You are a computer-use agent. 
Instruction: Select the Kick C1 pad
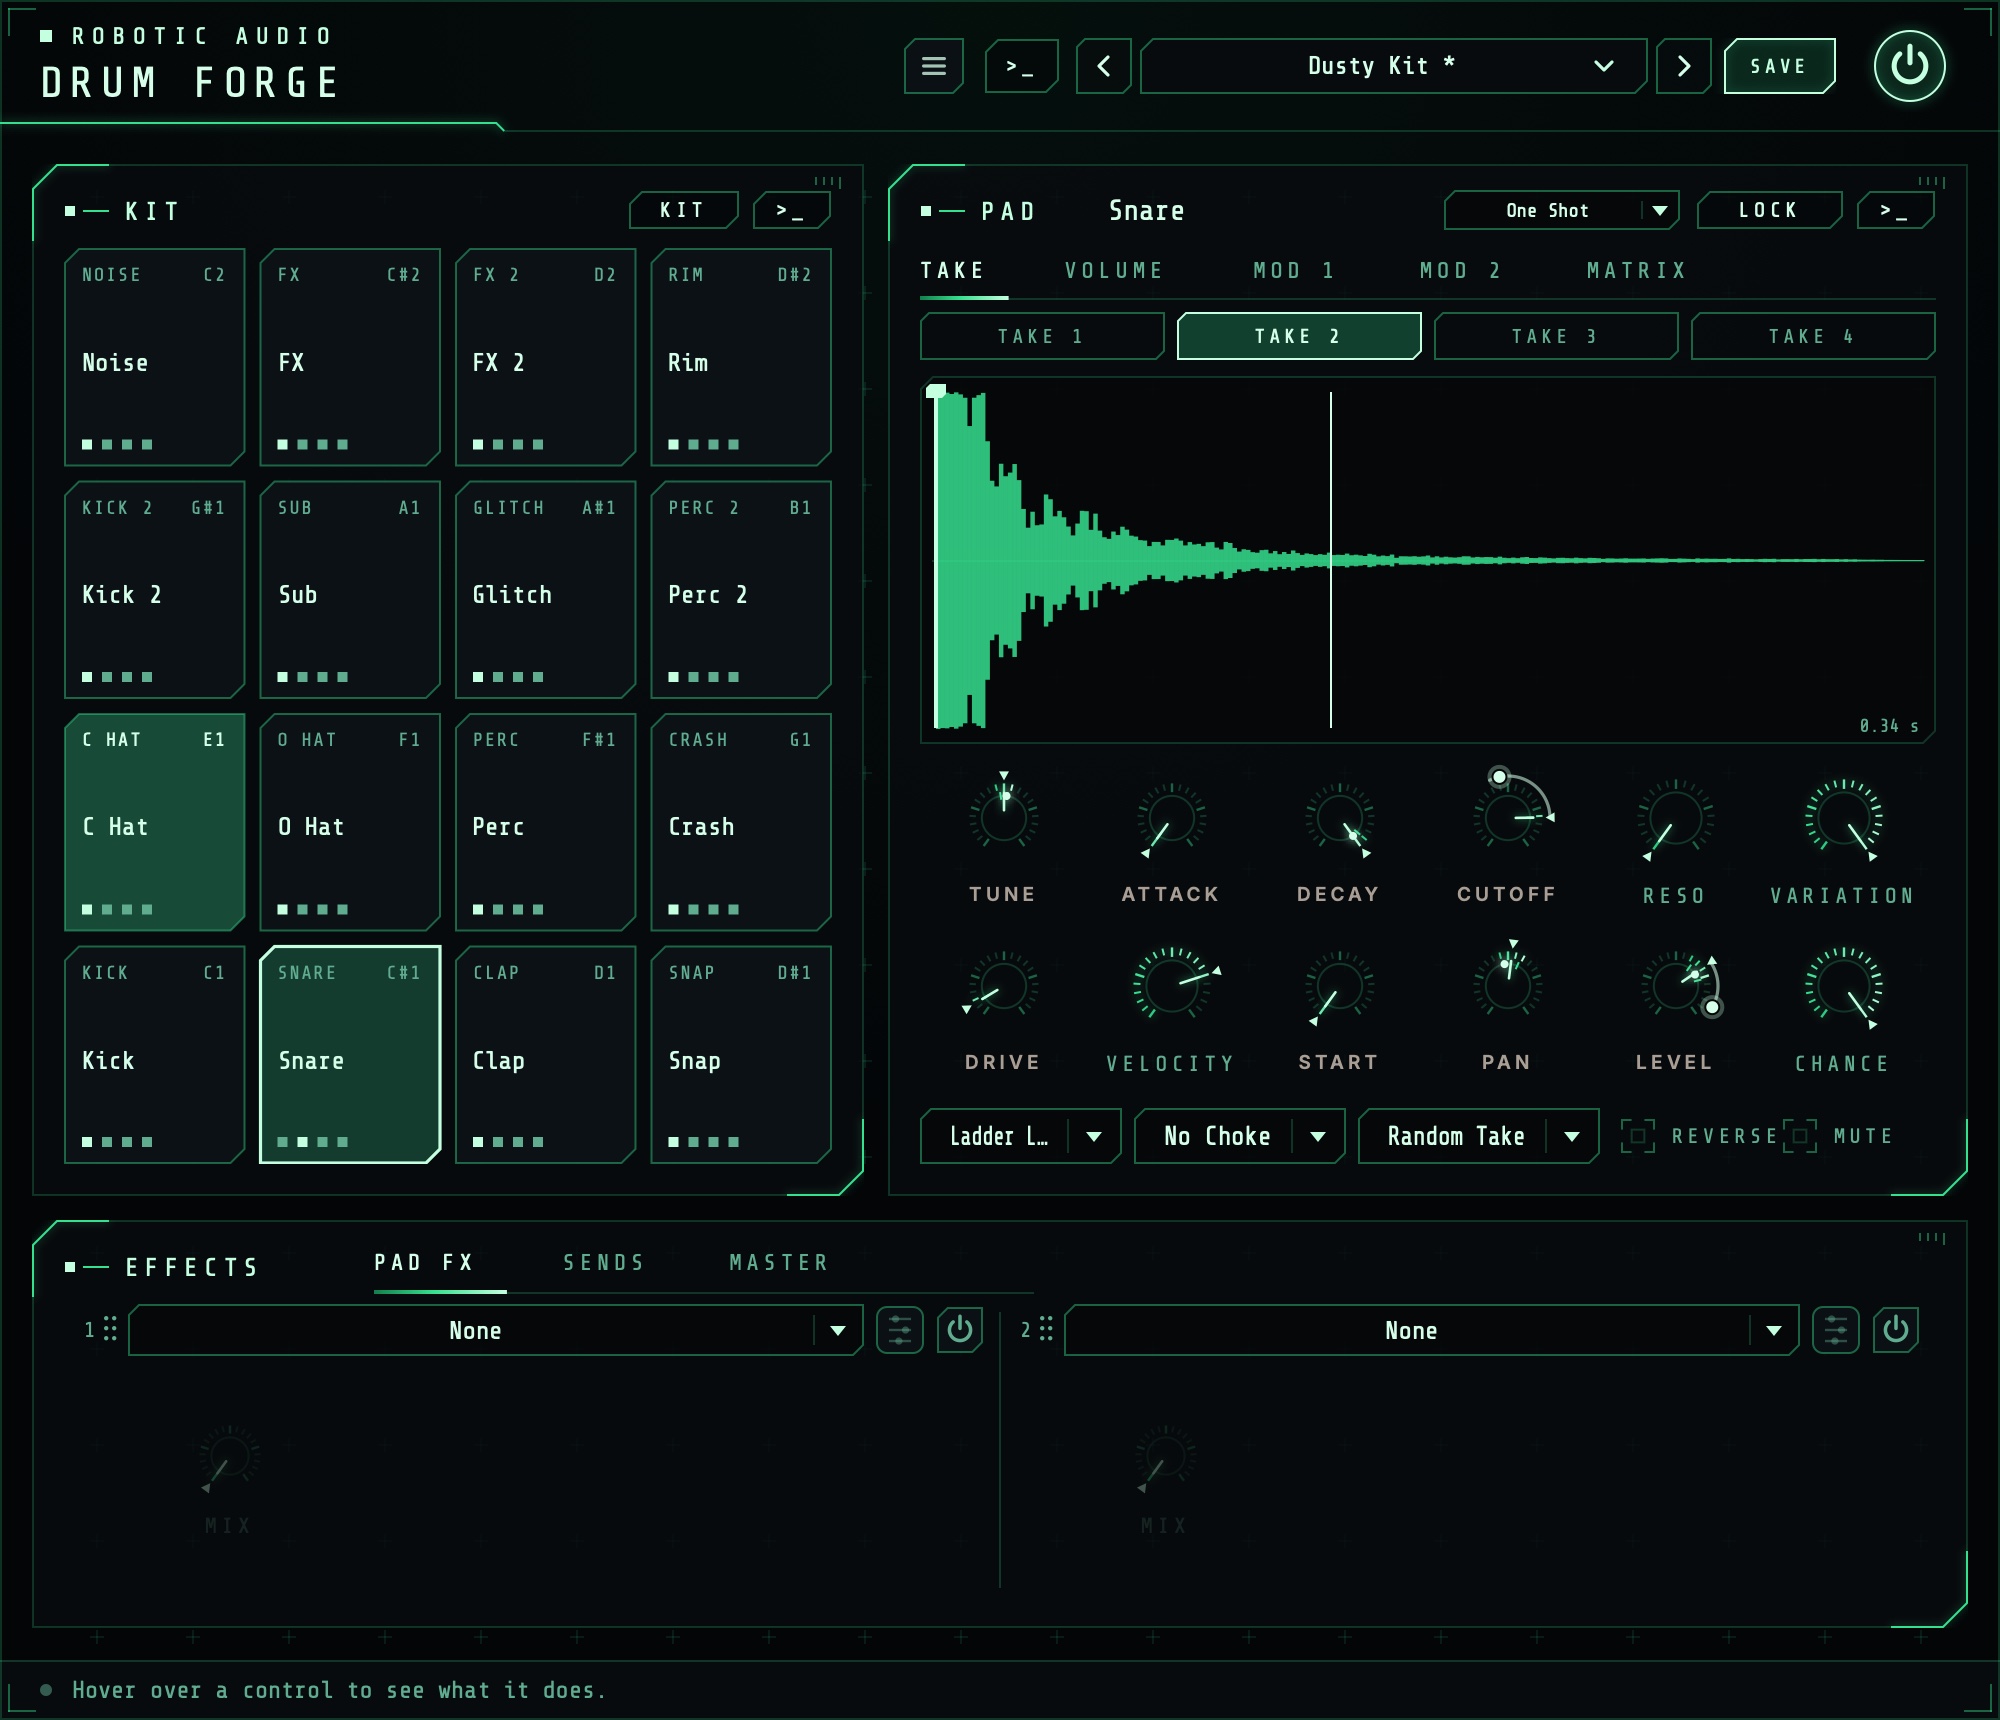(x=154, y=1054)
